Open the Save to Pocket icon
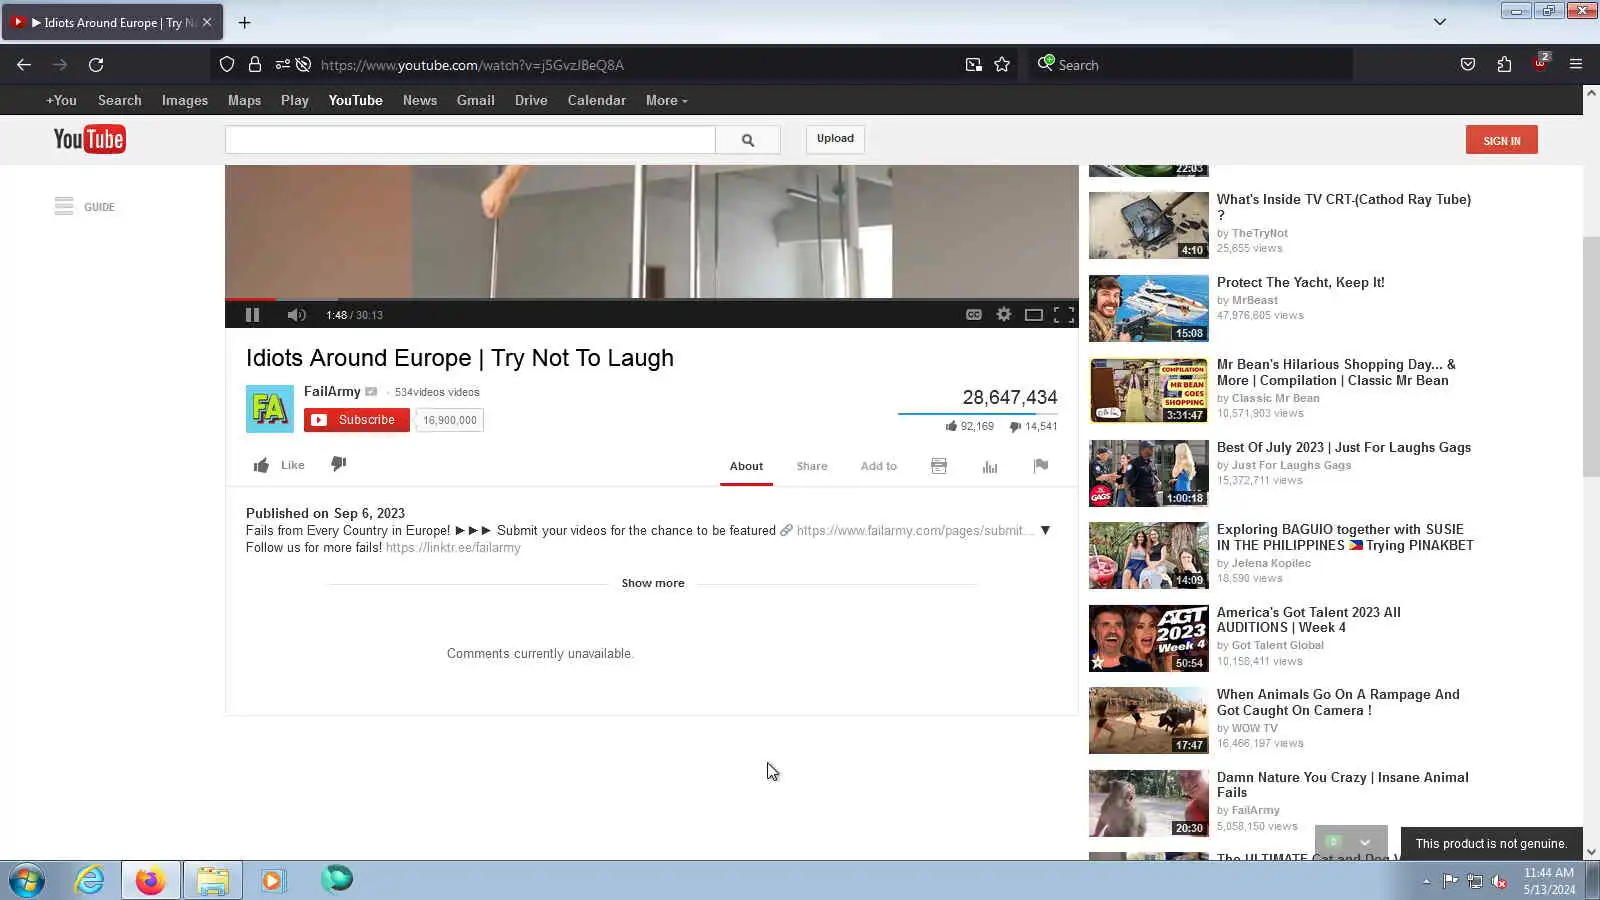The width and height of the screenshot is (1600, 900). coord(1468,65)
